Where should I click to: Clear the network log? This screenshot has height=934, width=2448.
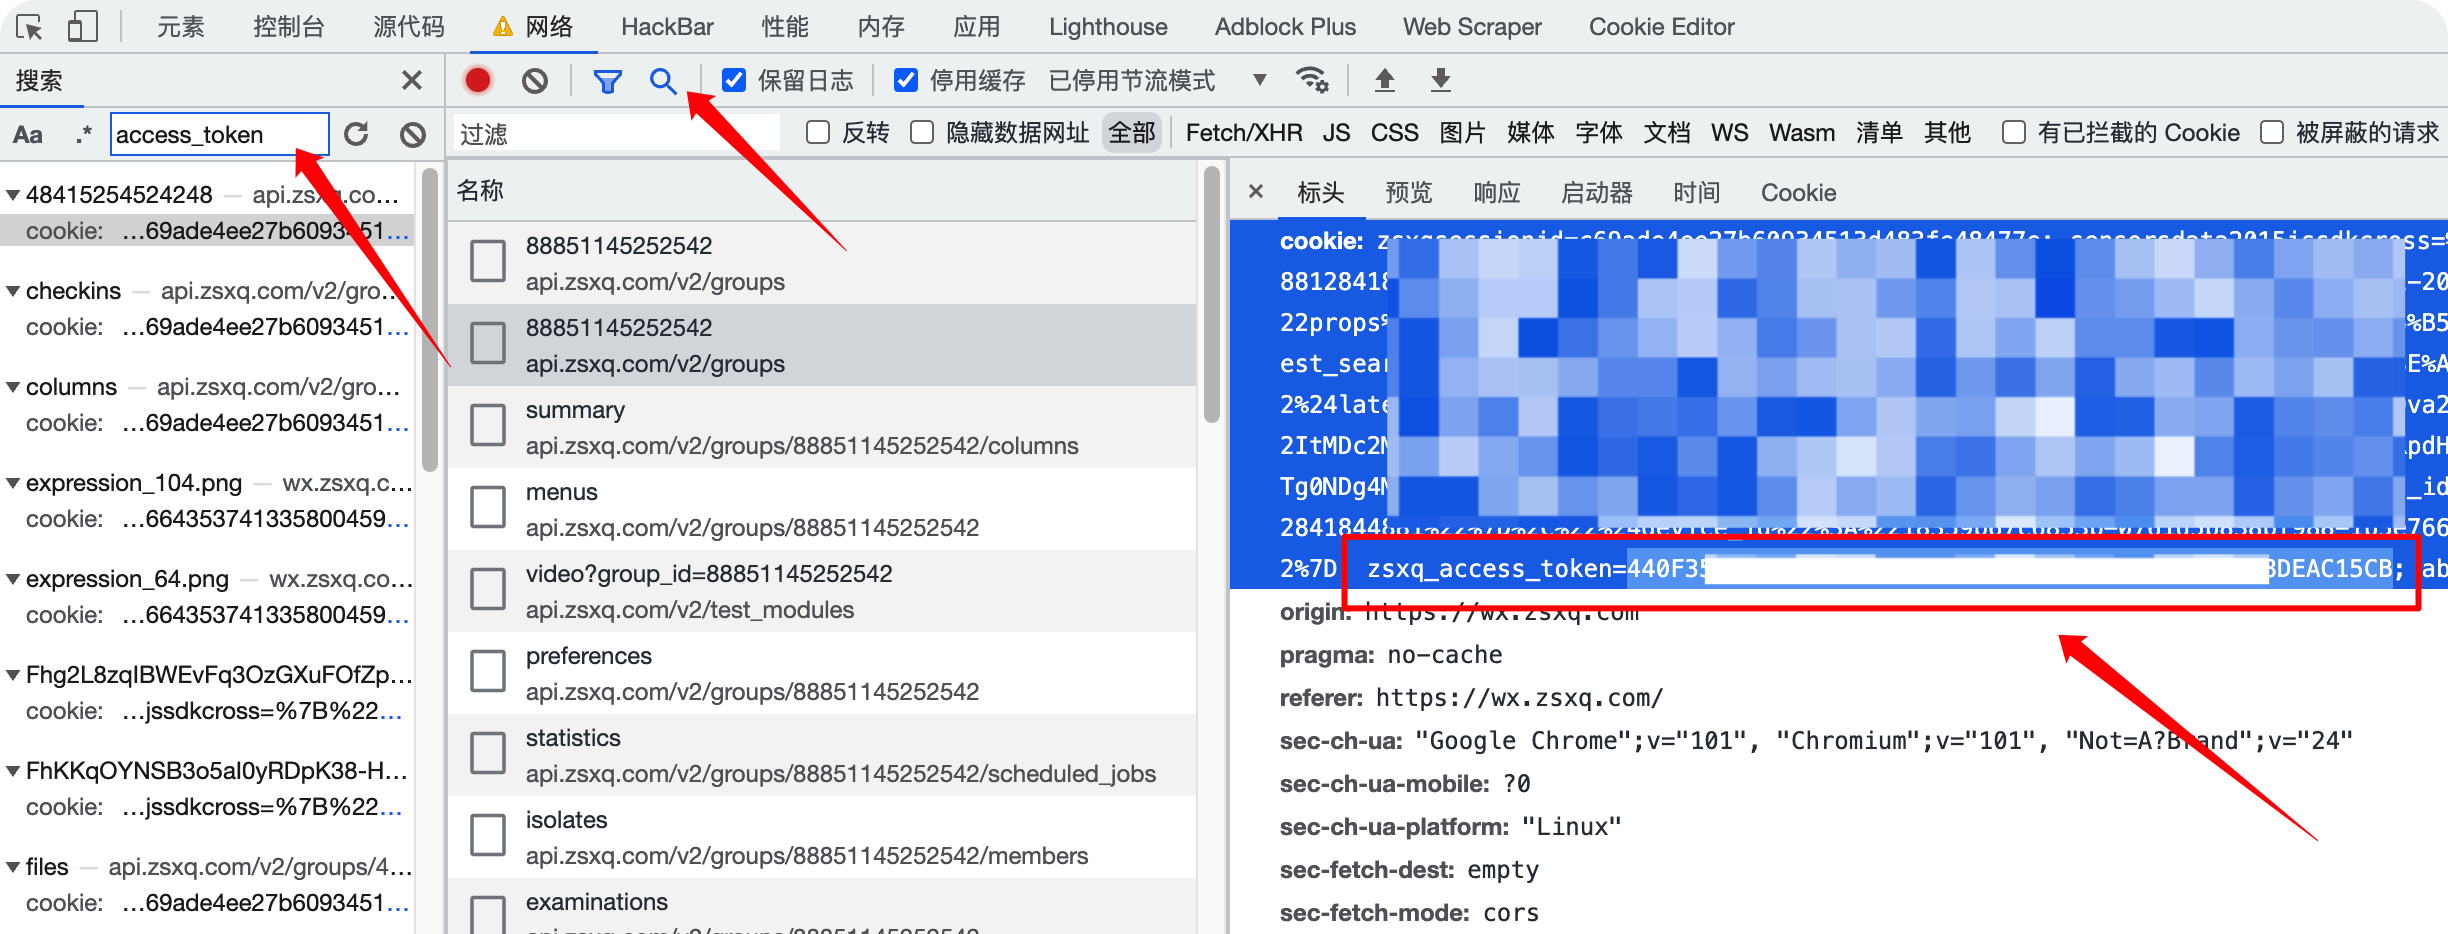pos(535,80)
